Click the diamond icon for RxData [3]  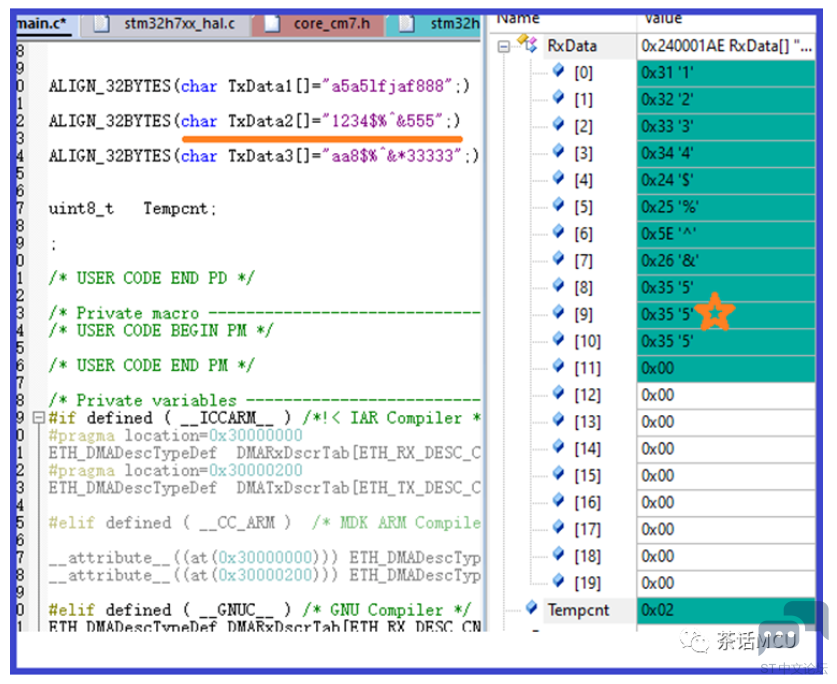click(x=558, y=151)
